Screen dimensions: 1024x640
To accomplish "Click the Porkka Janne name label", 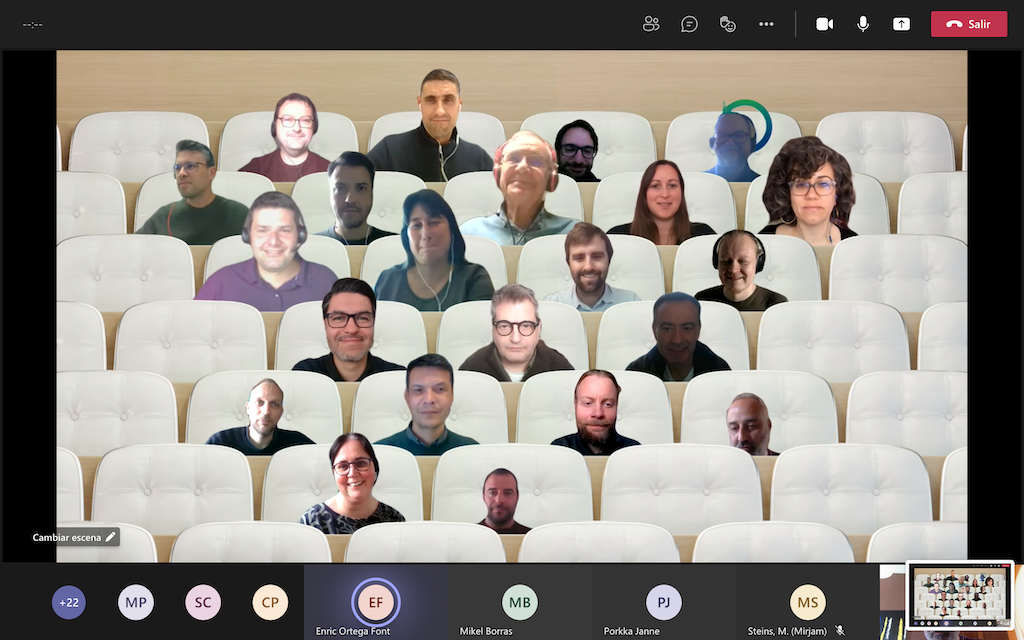I will [632, 631].
